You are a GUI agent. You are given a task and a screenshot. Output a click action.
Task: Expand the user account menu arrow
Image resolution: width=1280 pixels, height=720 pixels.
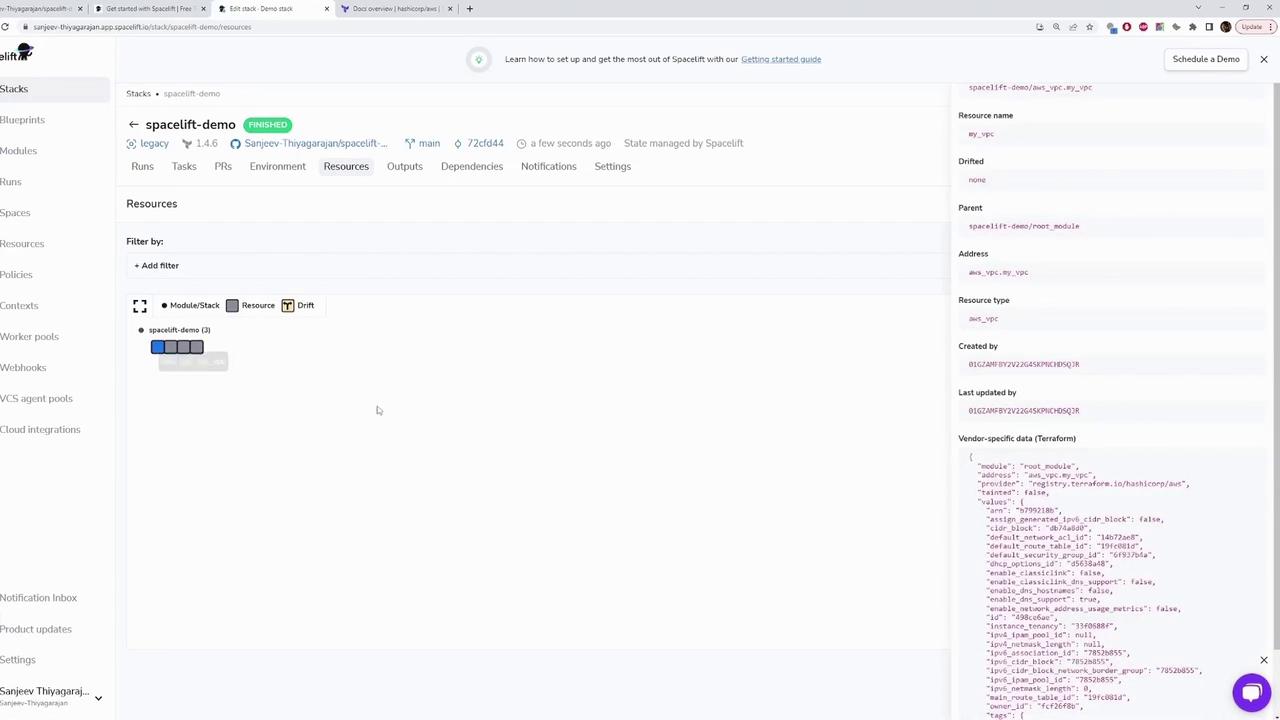click(98, 697)
